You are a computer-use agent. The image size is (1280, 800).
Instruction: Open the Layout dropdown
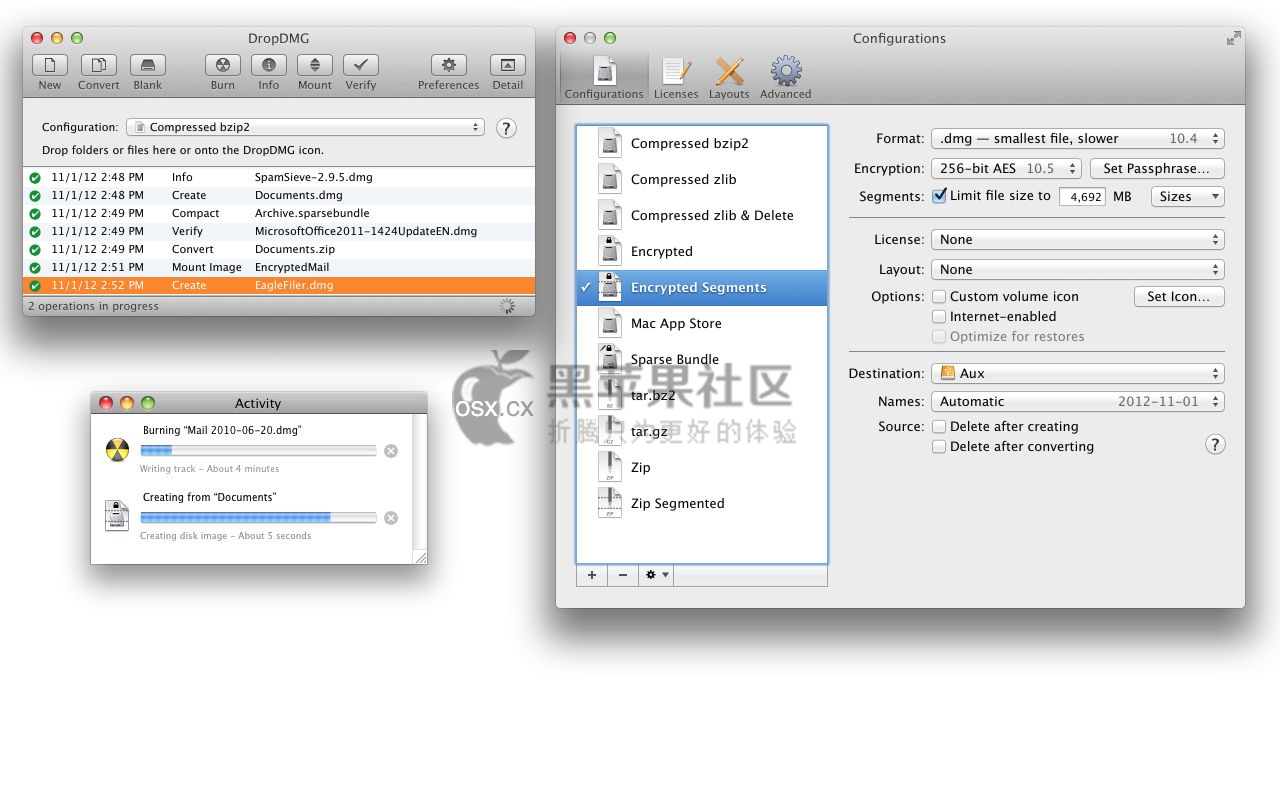click(1078, 270)
